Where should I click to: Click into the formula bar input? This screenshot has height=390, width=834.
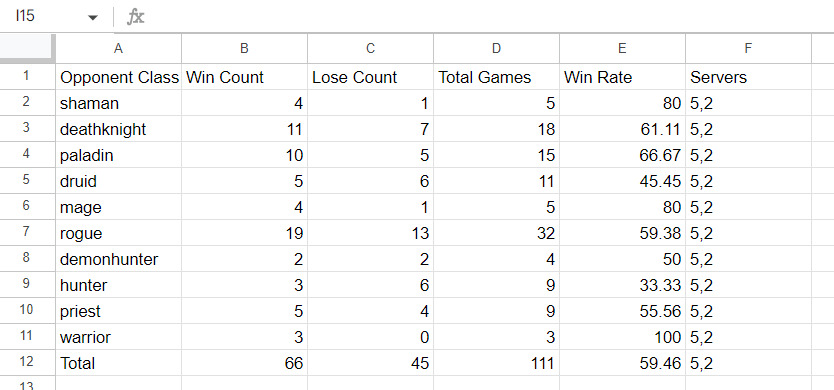pos(489,17)
